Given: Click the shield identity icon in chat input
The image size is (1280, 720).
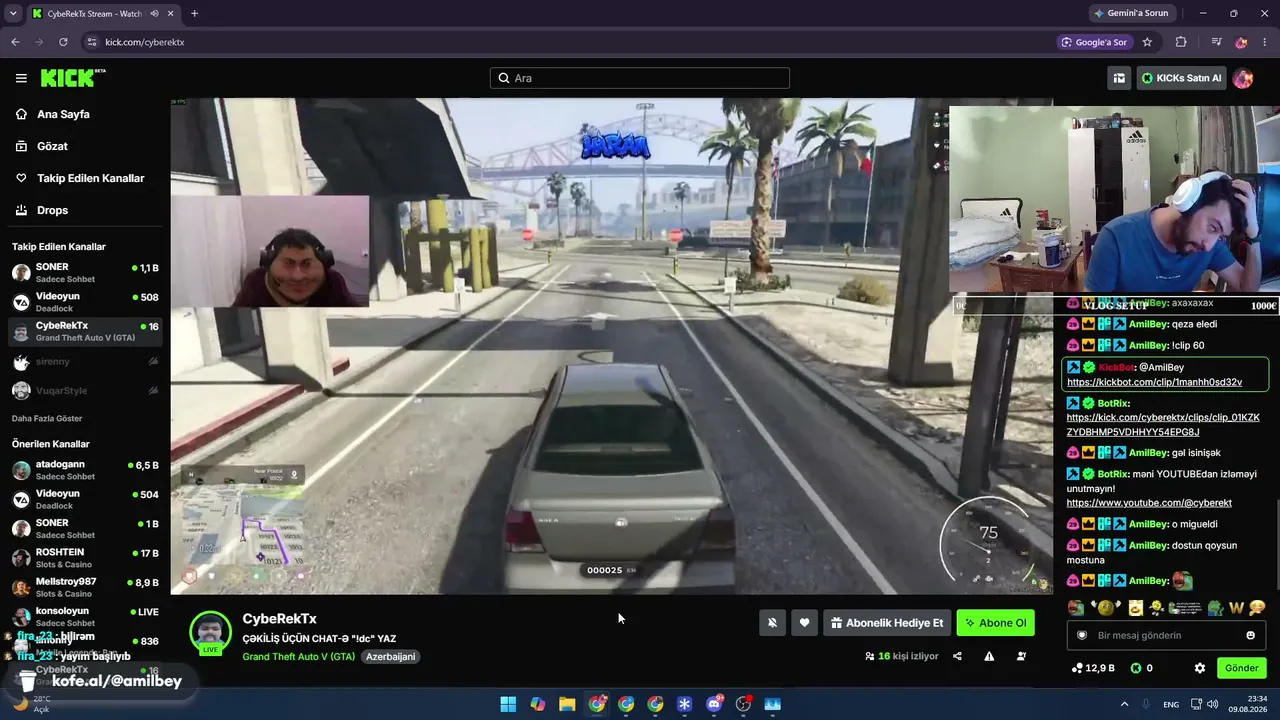Looking at the screenshot, I should [x=1082, y=635].
